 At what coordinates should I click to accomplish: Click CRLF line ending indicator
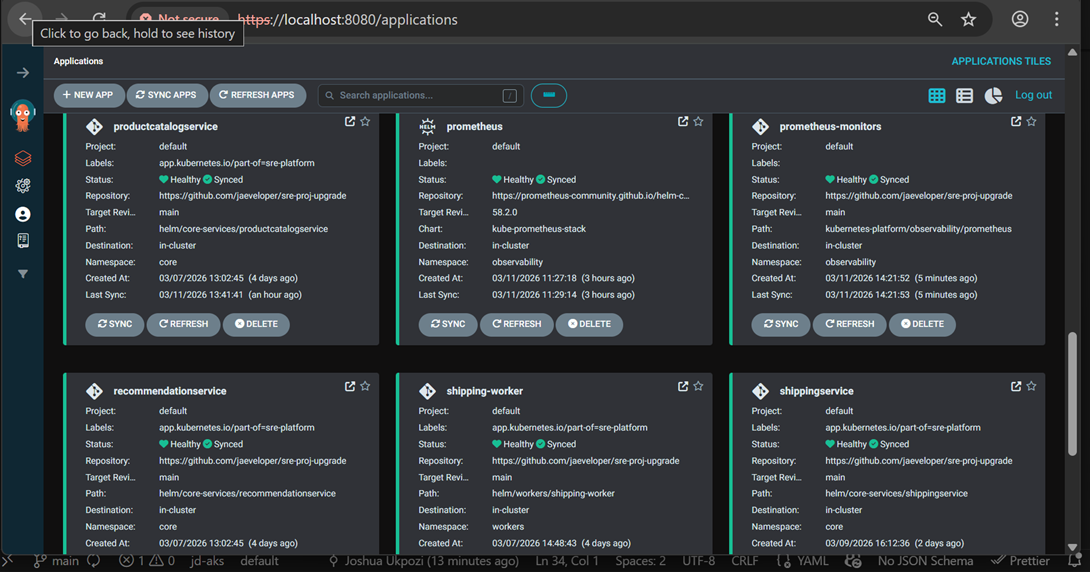(745, 561)
